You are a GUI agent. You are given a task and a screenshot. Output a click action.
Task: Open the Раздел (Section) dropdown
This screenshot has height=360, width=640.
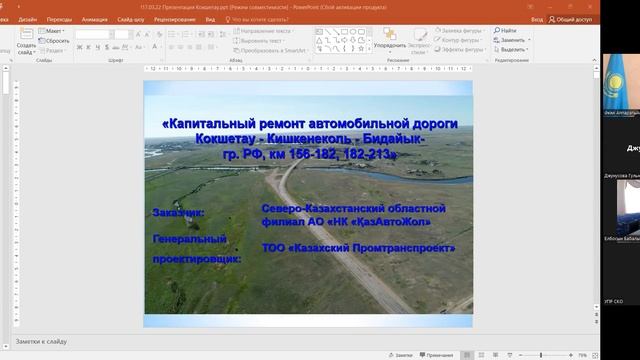coord(52,51)
